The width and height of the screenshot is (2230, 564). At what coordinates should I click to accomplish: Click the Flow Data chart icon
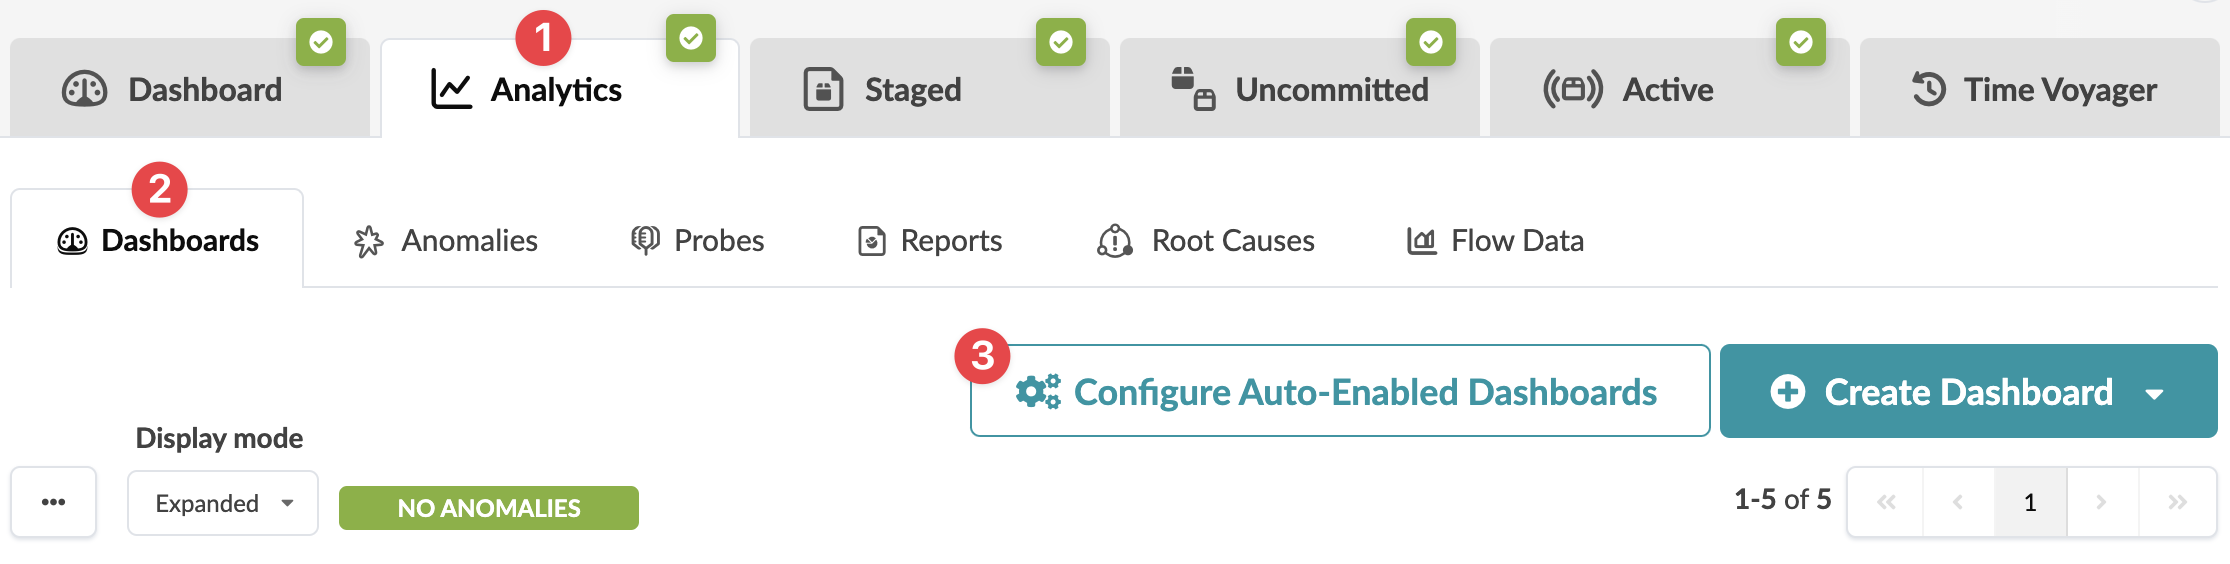click(x=1421, y=241)
